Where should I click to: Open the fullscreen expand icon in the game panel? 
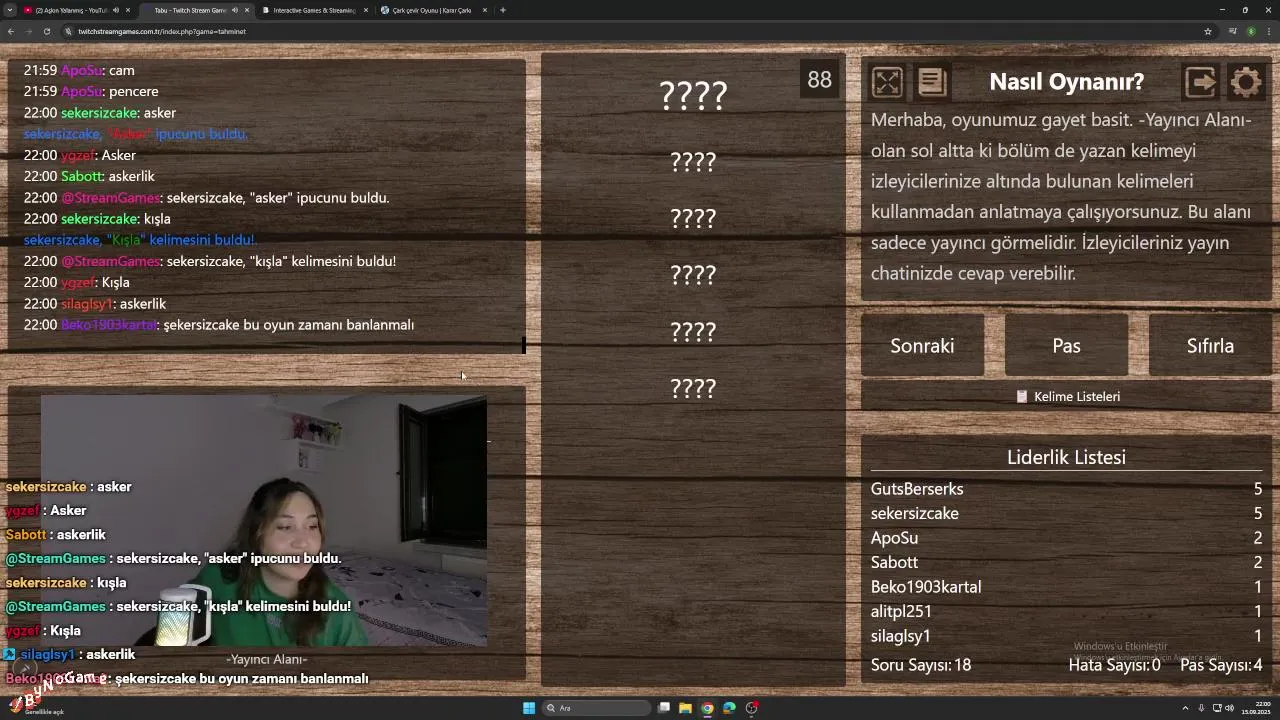887,82
